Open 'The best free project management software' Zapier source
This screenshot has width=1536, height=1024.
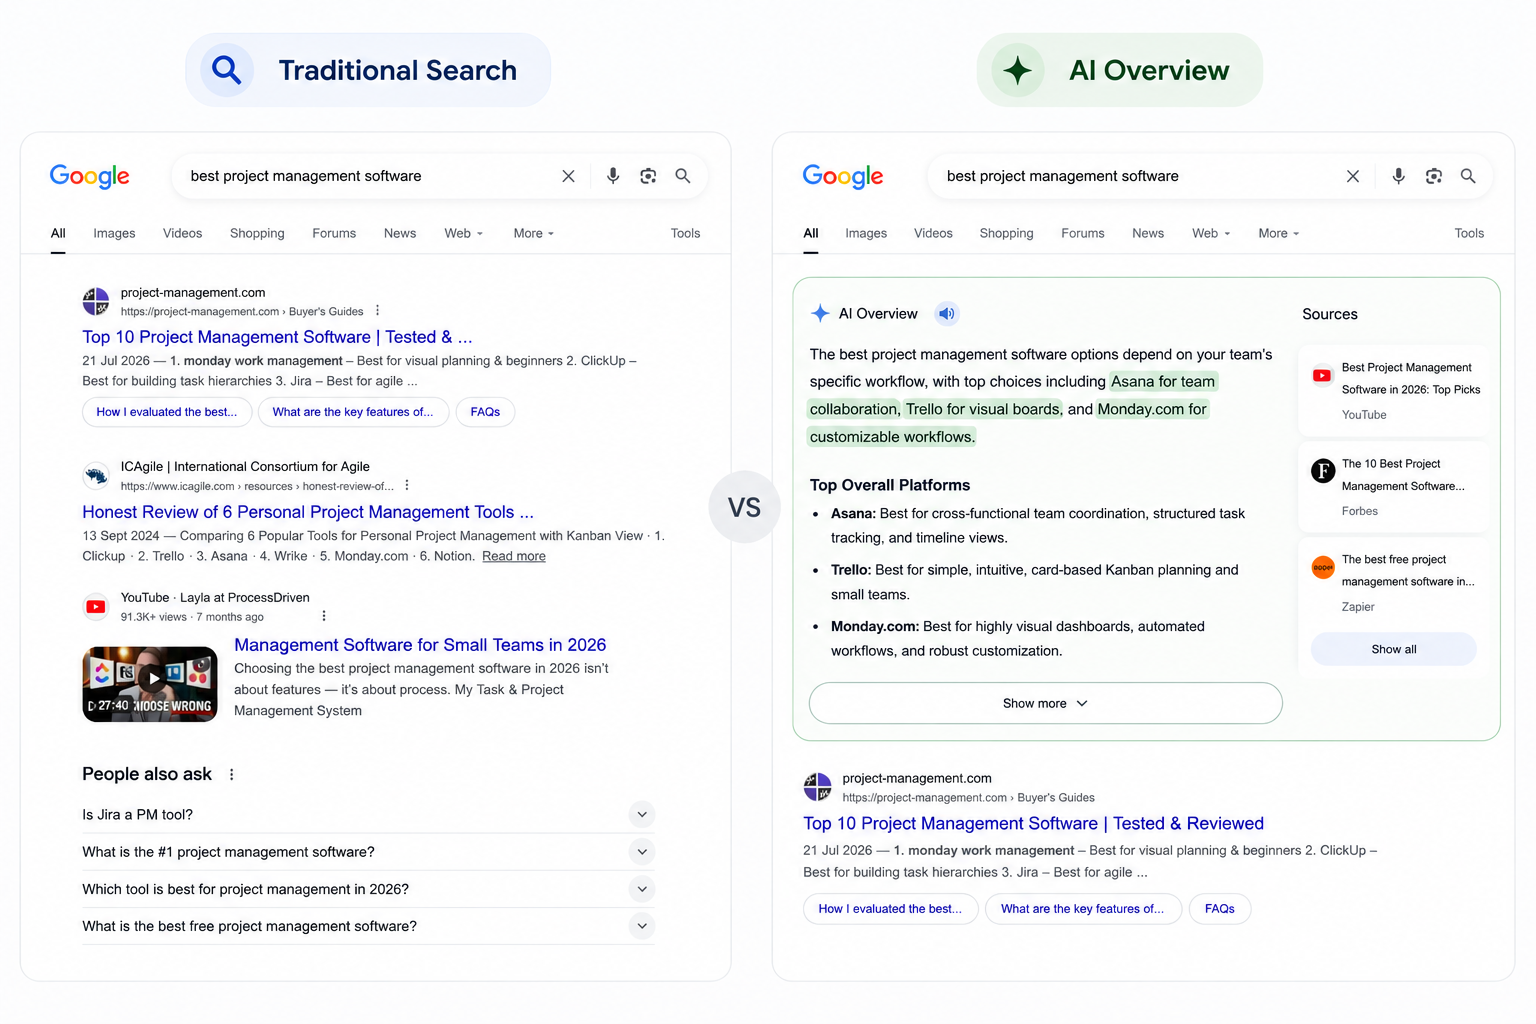click(1393, 582)
